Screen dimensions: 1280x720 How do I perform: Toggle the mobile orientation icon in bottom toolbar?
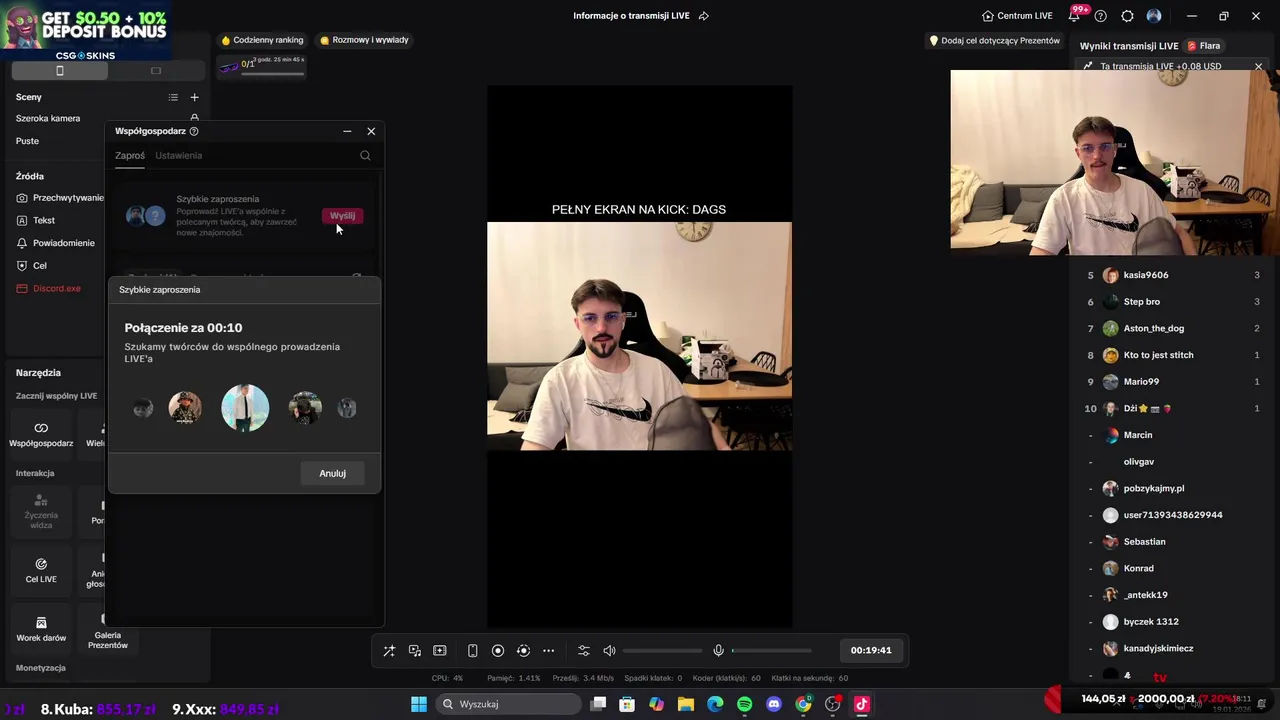(x=473, y=651)
